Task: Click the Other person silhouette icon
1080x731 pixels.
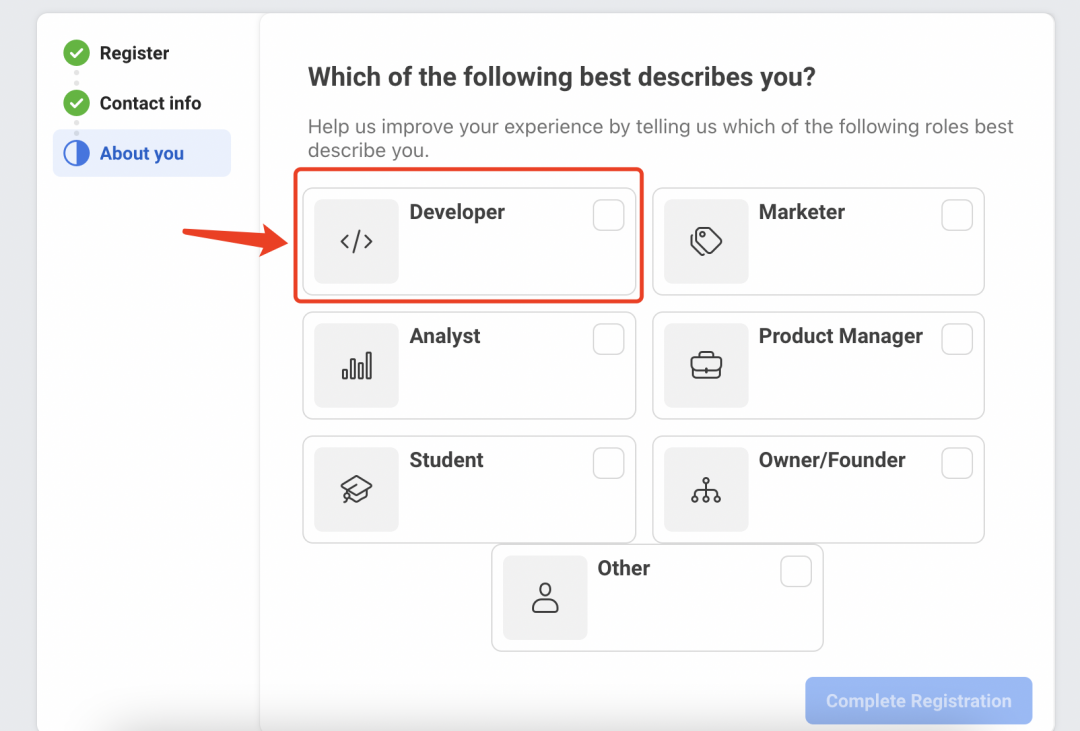Action: 545,597
